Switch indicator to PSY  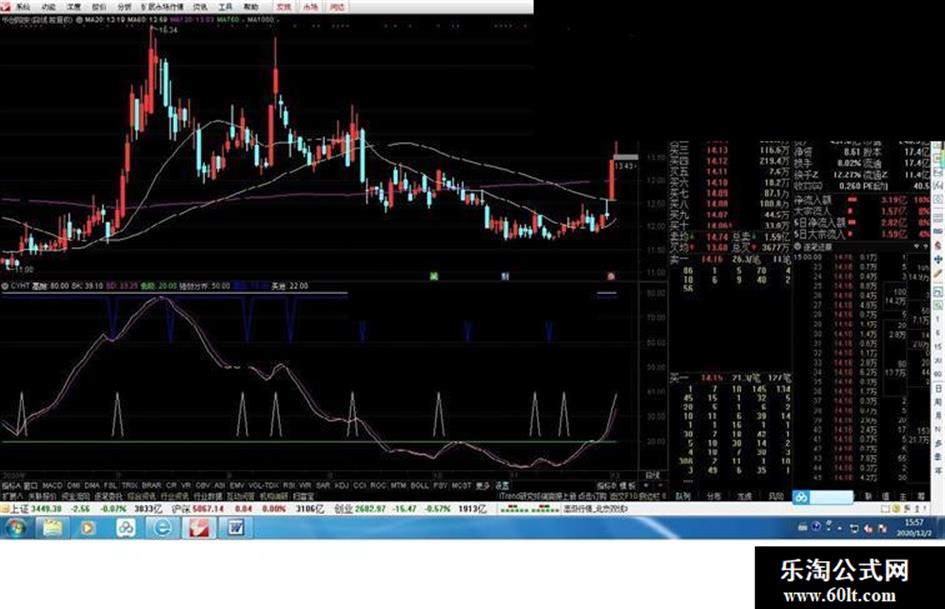click(x=441, y=485)
